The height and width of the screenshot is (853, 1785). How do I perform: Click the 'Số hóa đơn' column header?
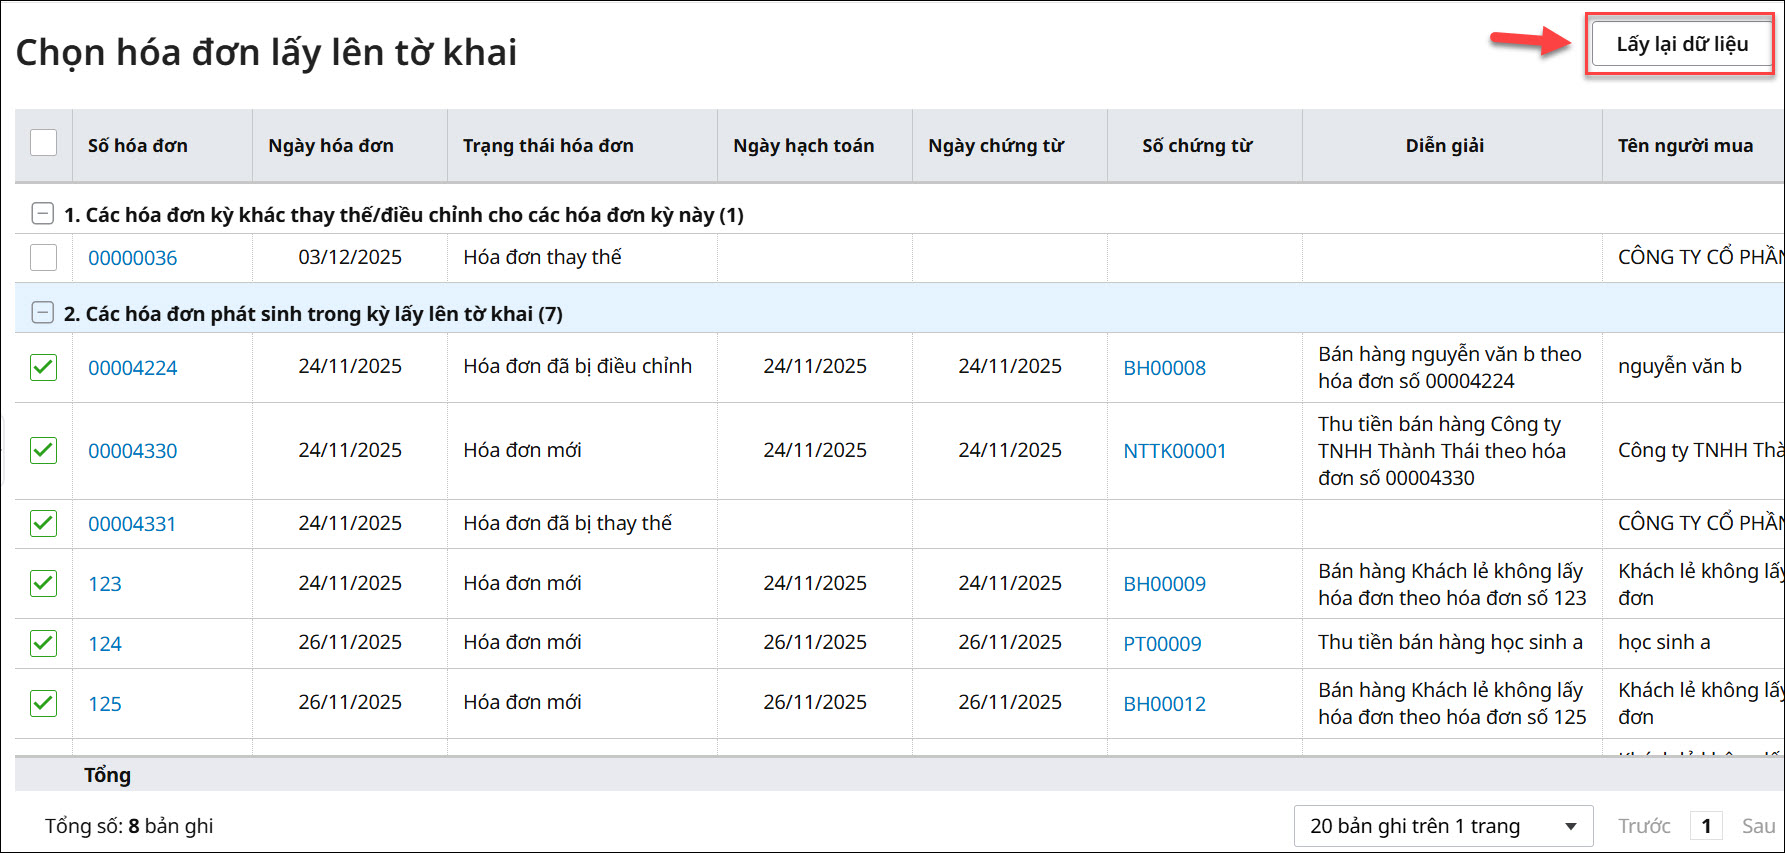[x=138, y=146]
